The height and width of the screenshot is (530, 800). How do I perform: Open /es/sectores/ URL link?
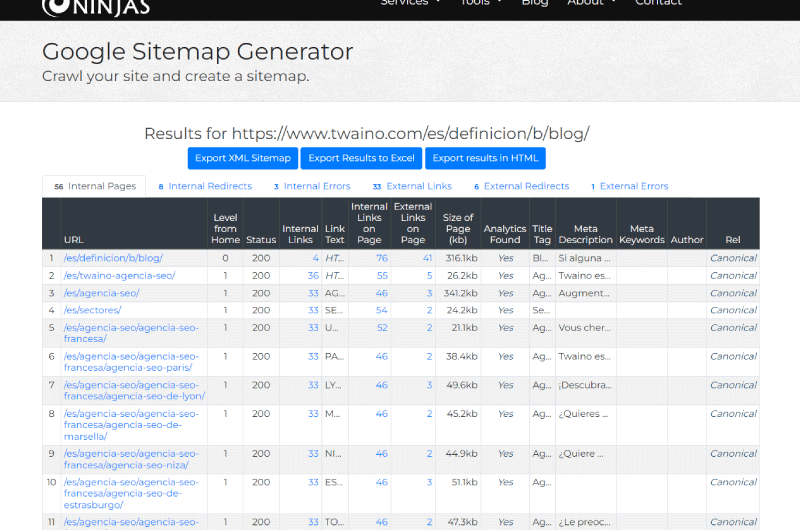point(92,310)
